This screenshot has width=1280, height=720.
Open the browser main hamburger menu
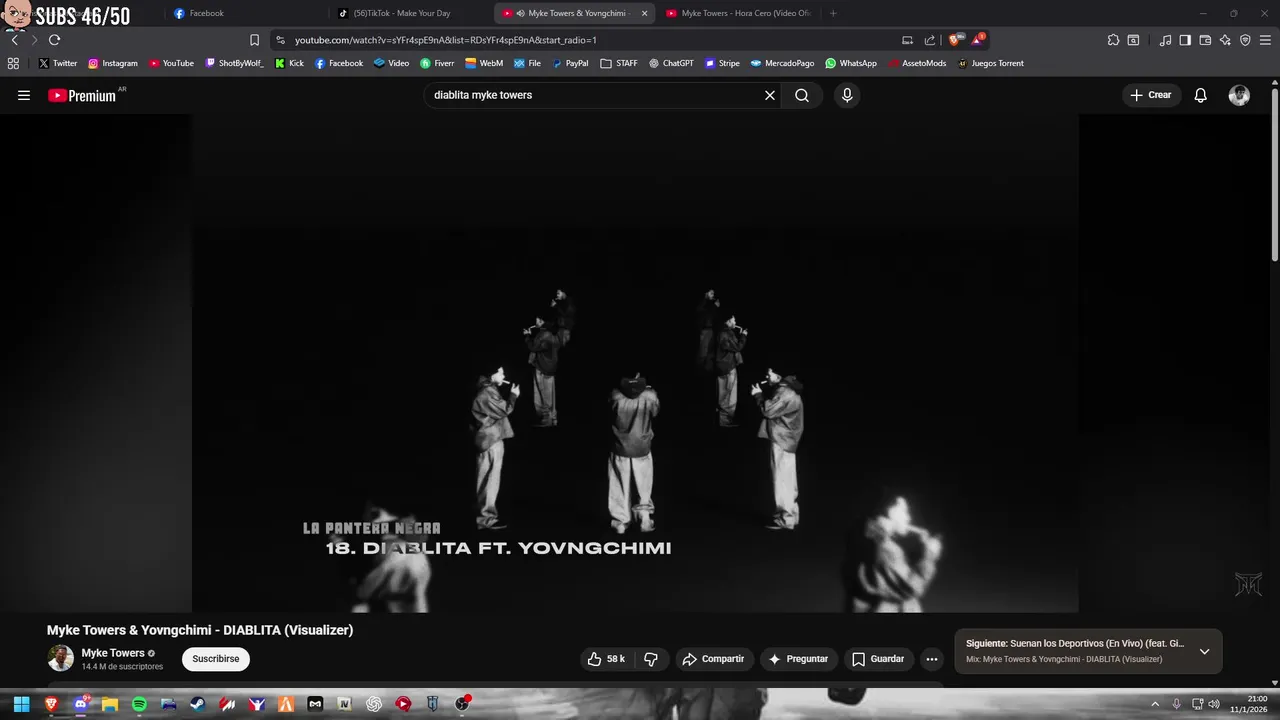[1266, 40]
